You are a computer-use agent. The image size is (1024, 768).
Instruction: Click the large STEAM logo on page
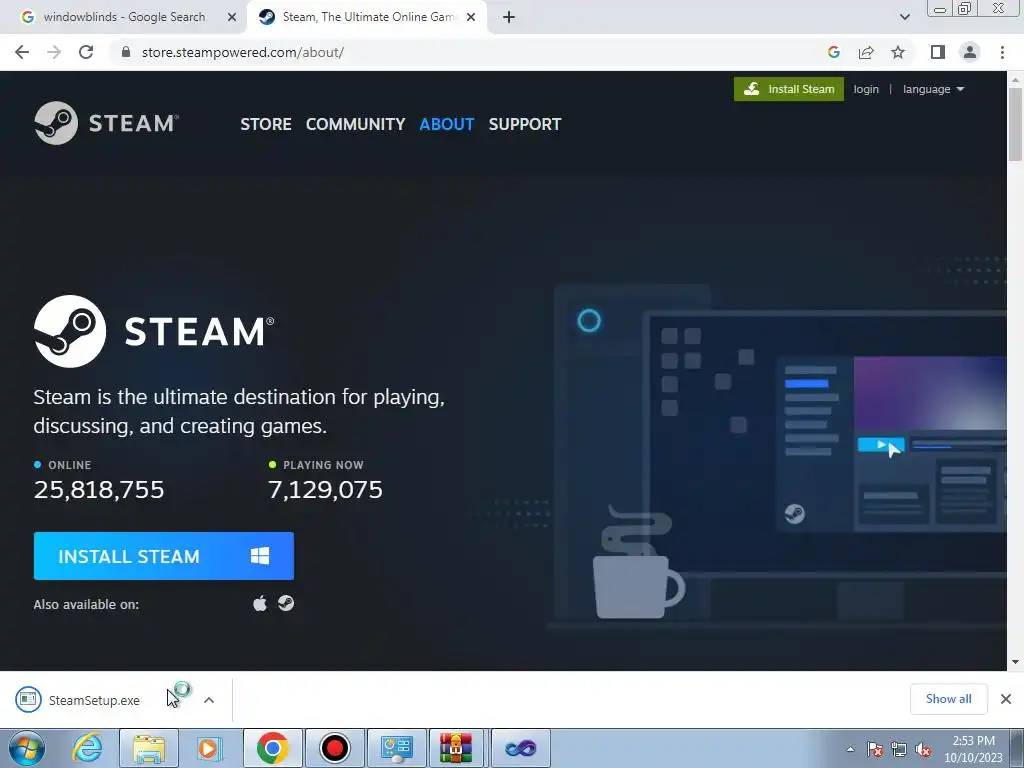(154, 331)
